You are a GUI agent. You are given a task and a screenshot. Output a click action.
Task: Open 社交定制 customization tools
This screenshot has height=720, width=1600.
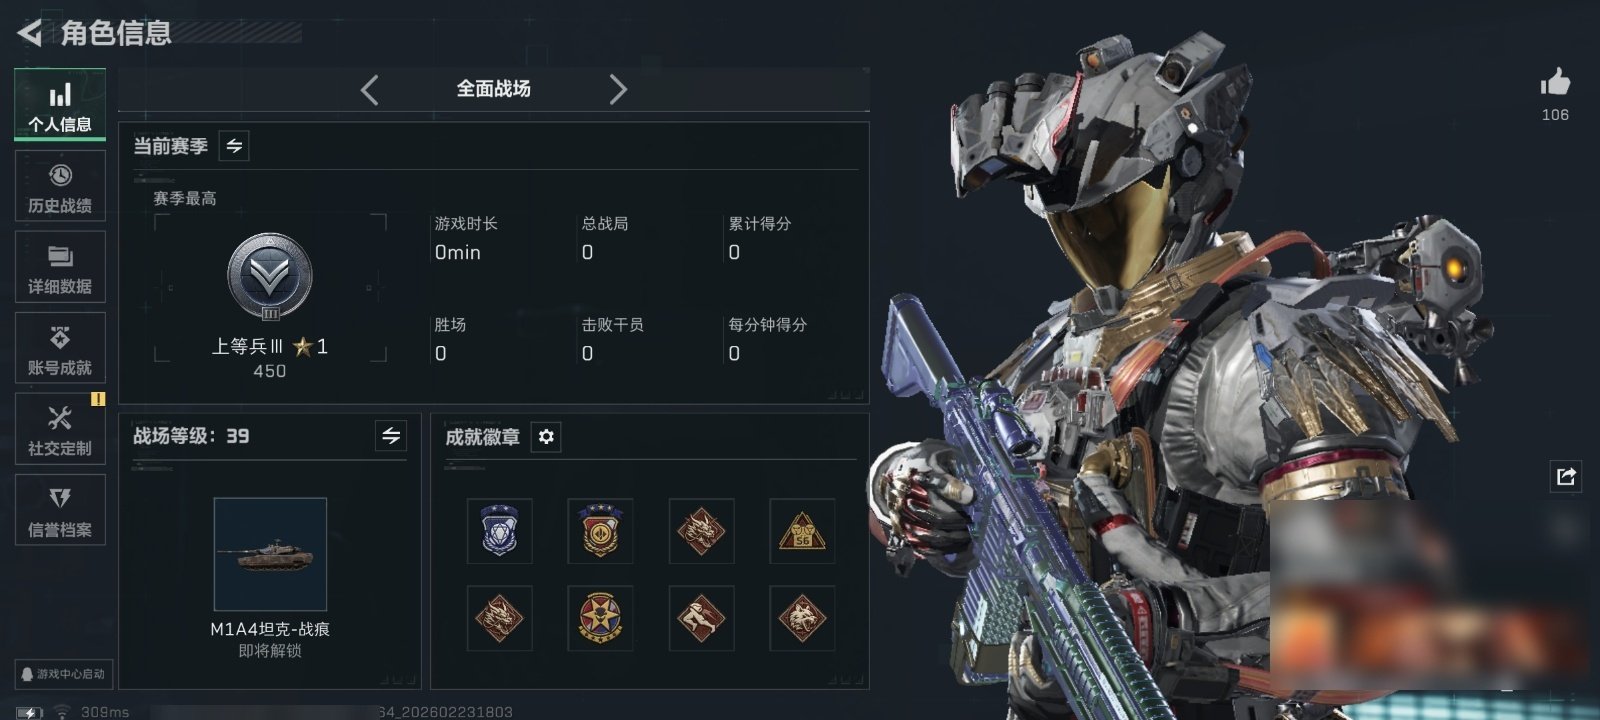coord(60,430)
